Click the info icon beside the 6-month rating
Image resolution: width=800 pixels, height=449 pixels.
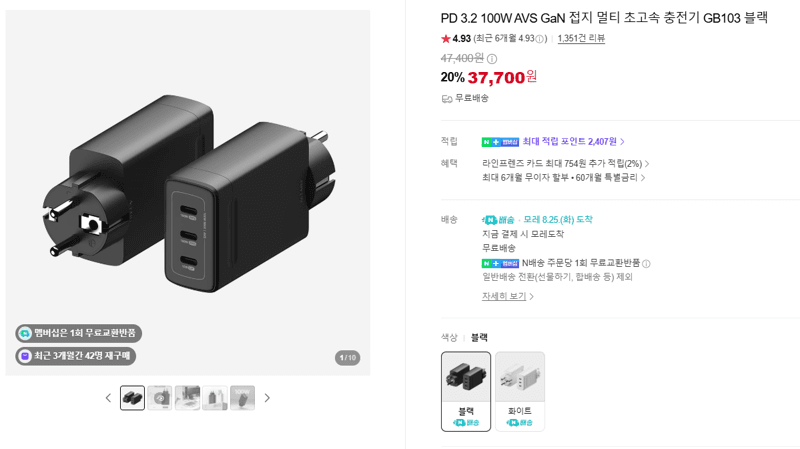[x=539, y=39]
